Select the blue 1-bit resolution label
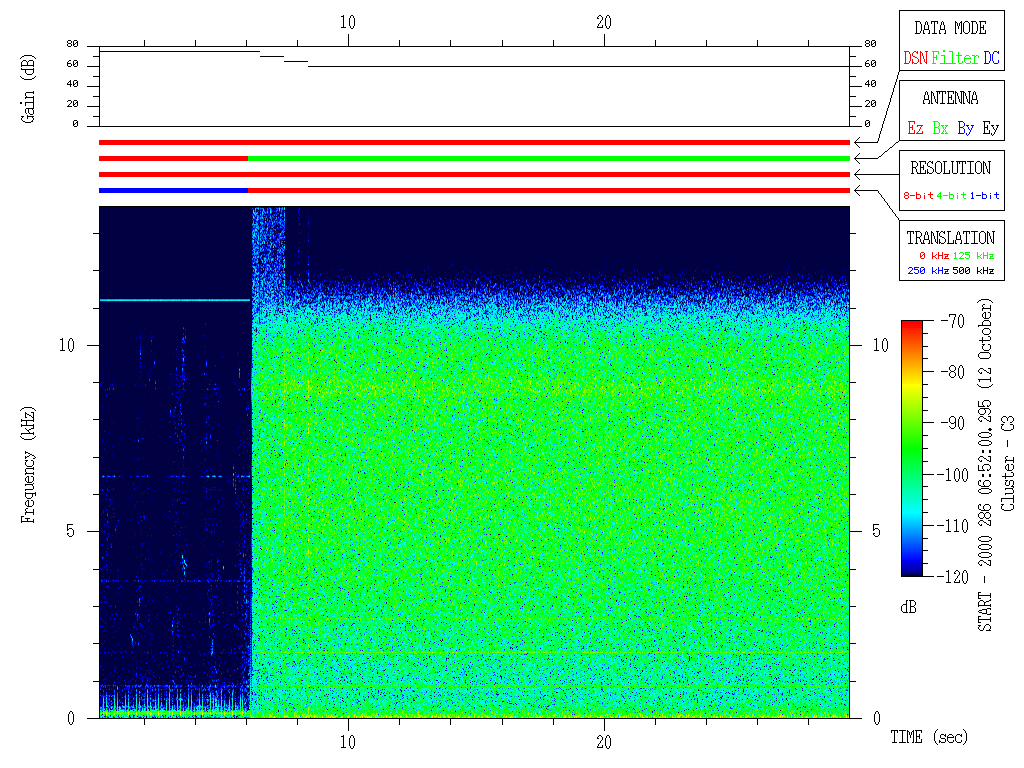Image resolution: width=1024 pixels, height=768 pixels. pyautogui.click(x=984, y=196)
